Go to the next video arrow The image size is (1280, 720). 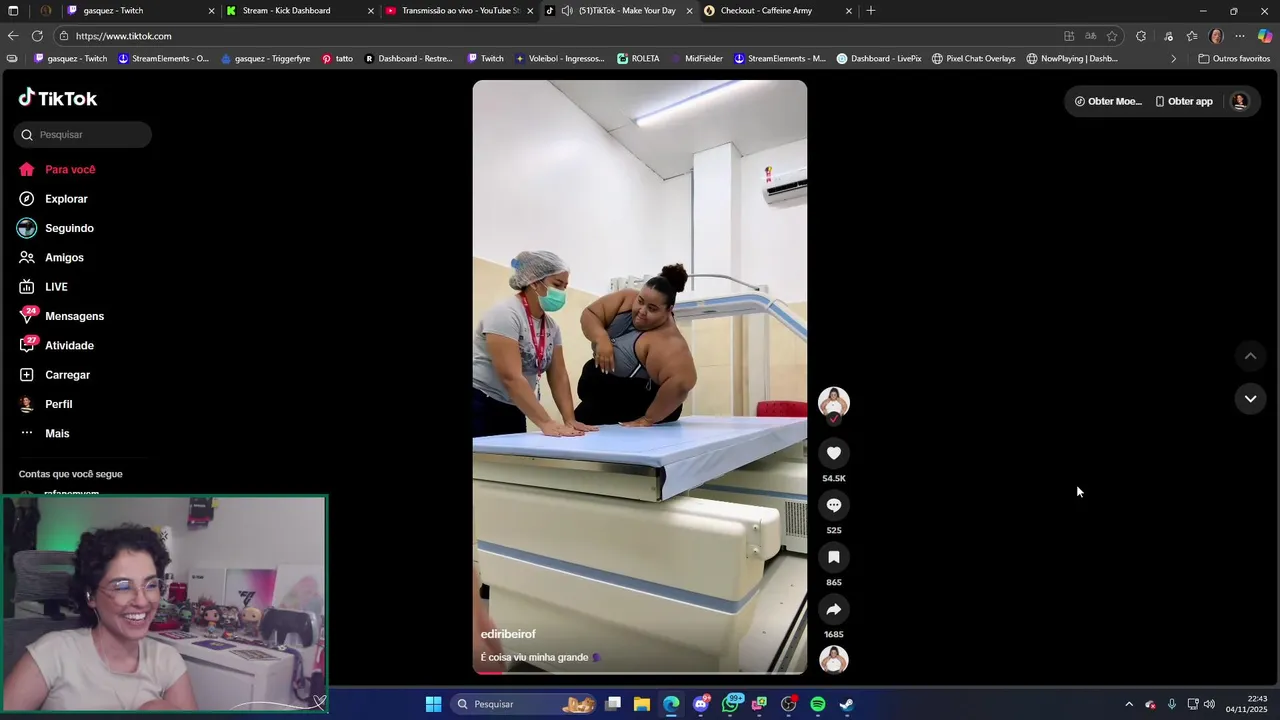tap(1250, 399)
